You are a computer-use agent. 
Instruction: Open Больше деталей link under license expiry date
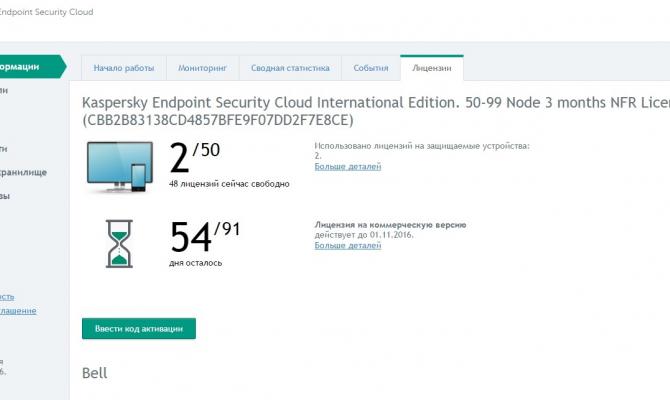tap(348, 245)
